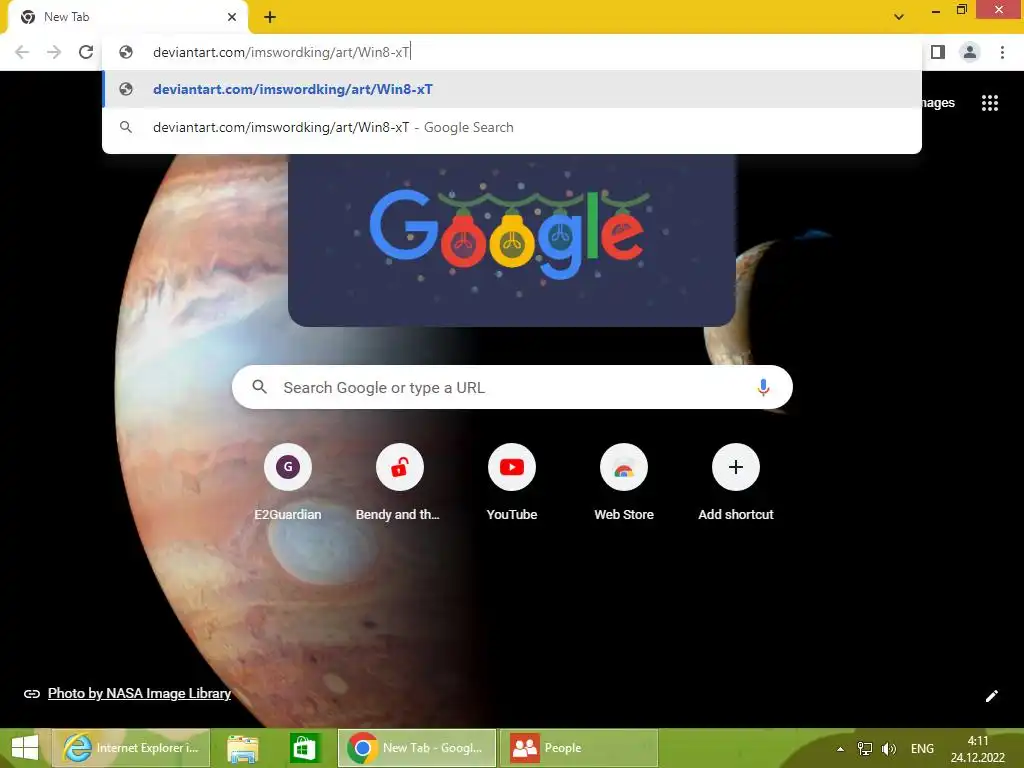
Task: Open the Bendy and th... shortcut
Action: [x=399, y=481]
